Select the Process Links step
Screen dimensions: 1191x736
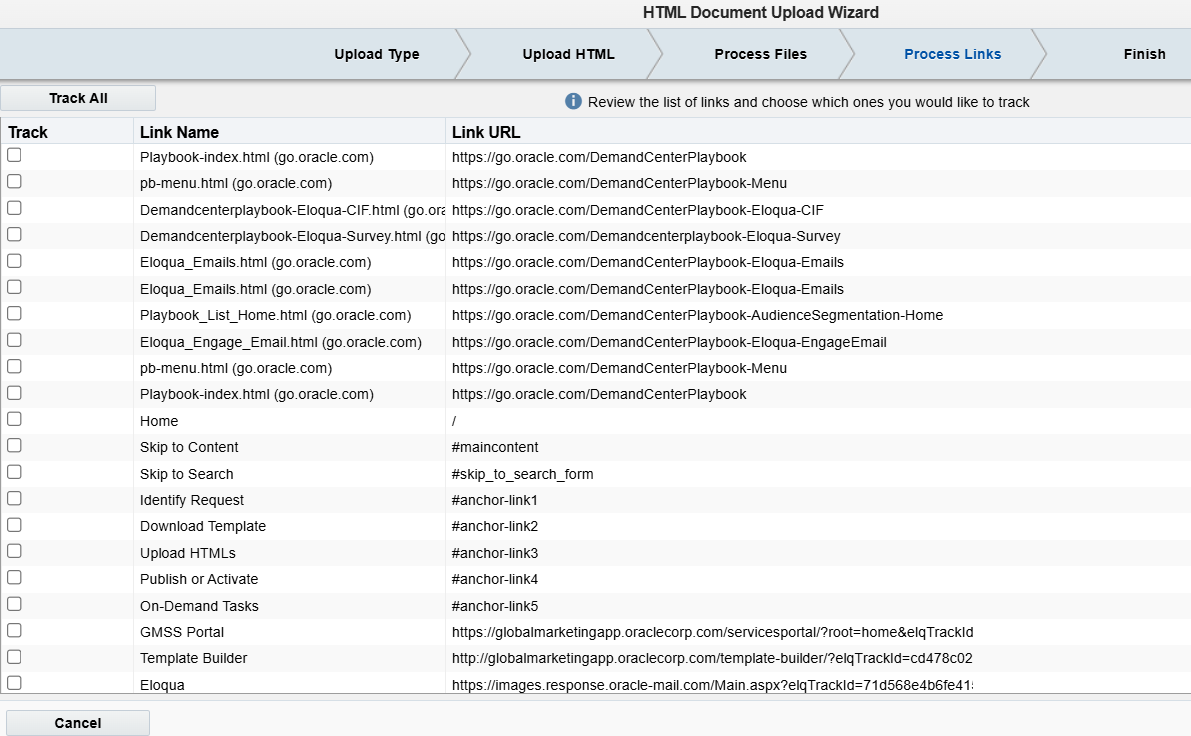(x=952, y=54)
